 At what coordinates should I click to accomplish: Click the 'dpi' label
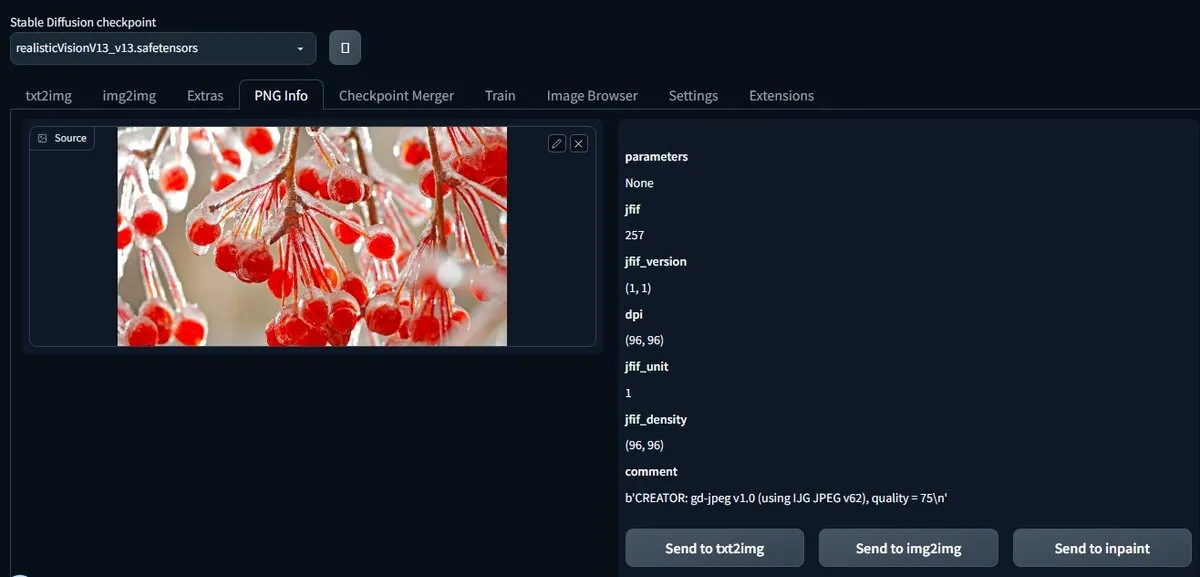click(x=633, y=314)
